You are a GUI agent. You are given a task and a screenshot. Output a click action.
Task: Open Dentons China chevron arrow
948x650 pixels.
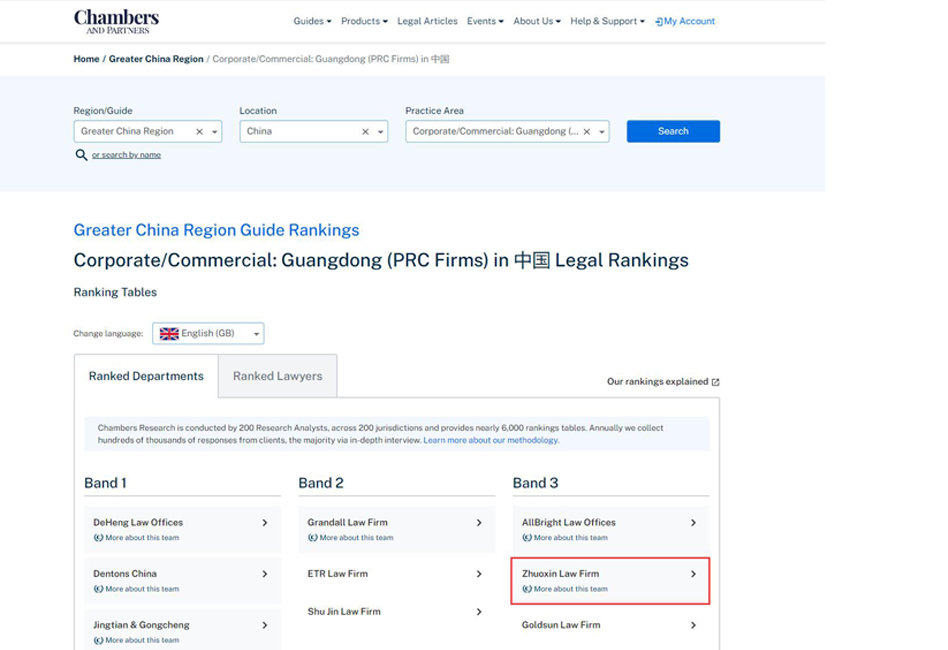265,574
